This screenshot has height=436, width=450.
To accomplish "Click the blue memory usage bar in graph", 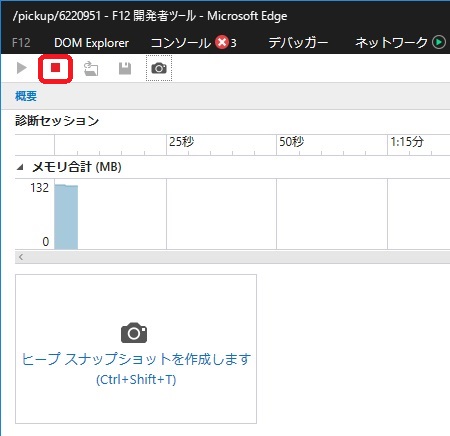I will click(66, 217).
